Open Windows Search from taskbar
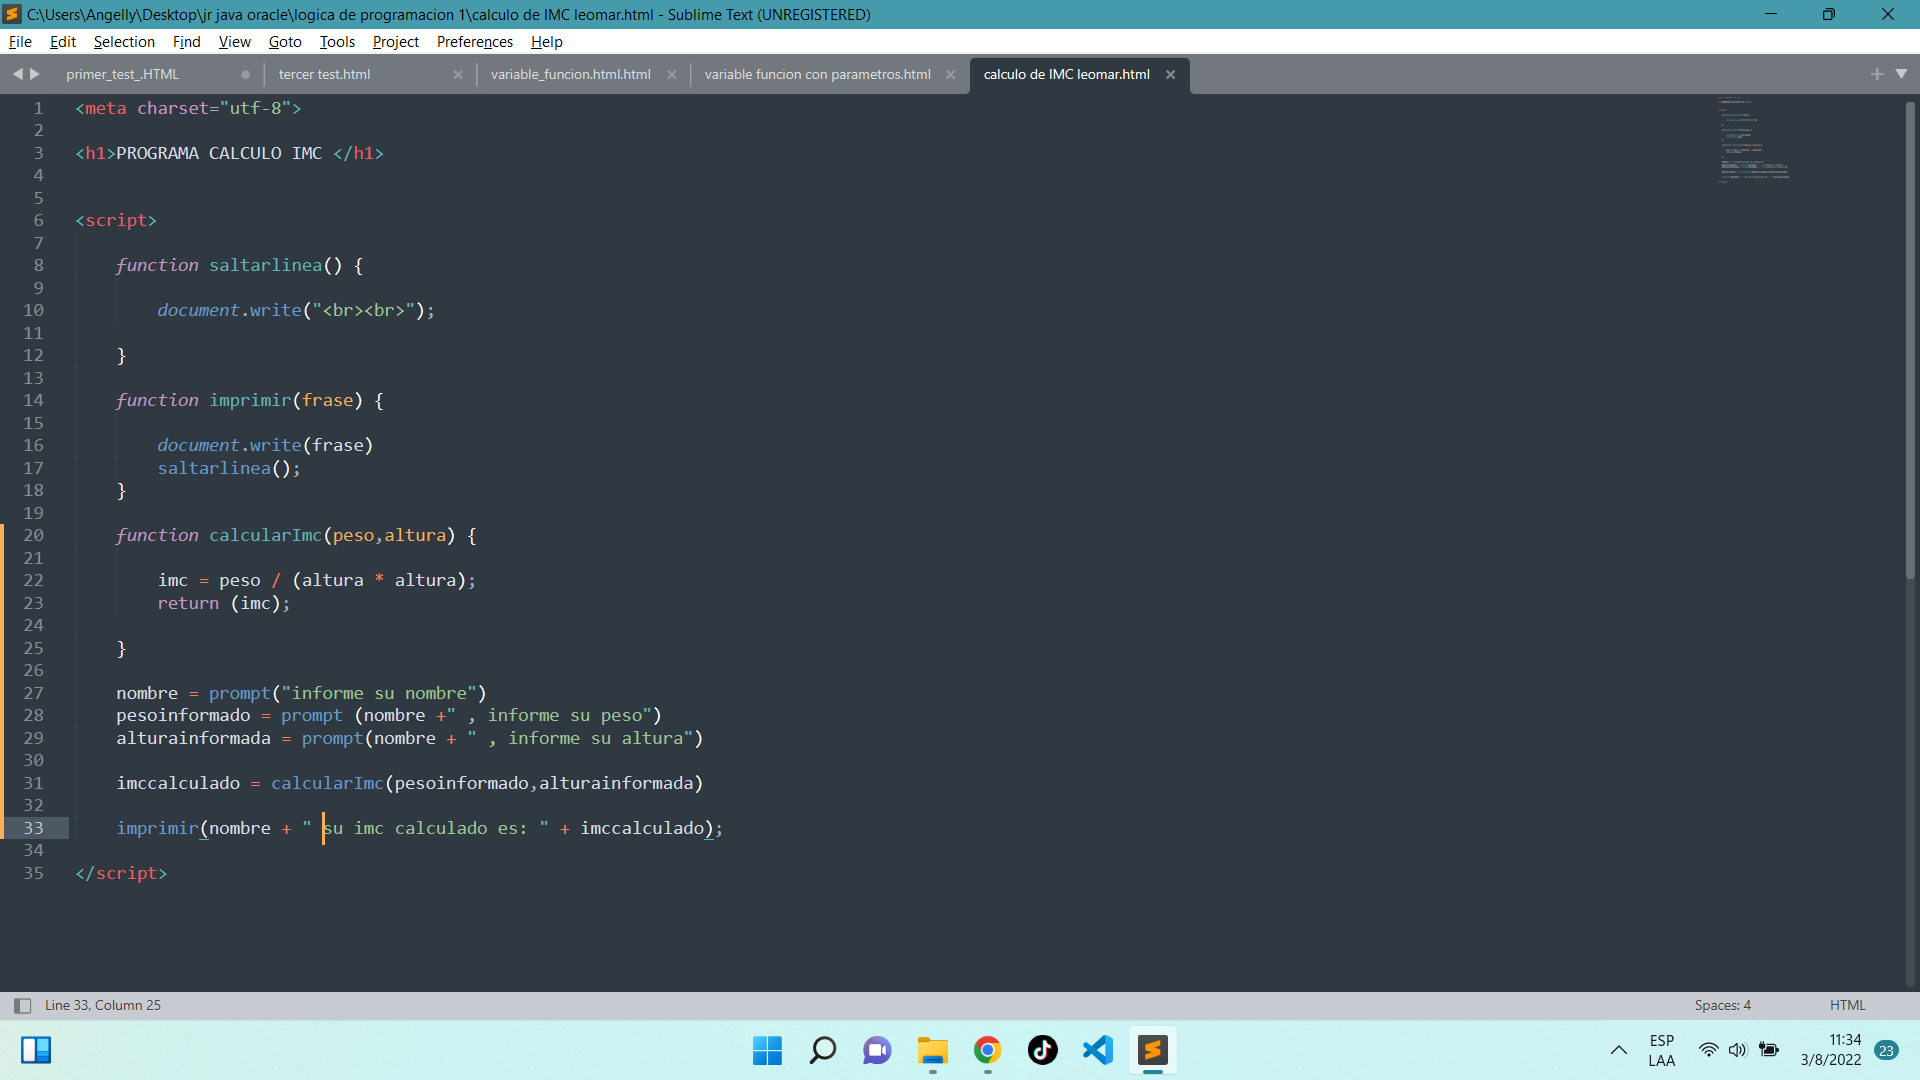1920x1080 pixels. tap(823, 1050)
